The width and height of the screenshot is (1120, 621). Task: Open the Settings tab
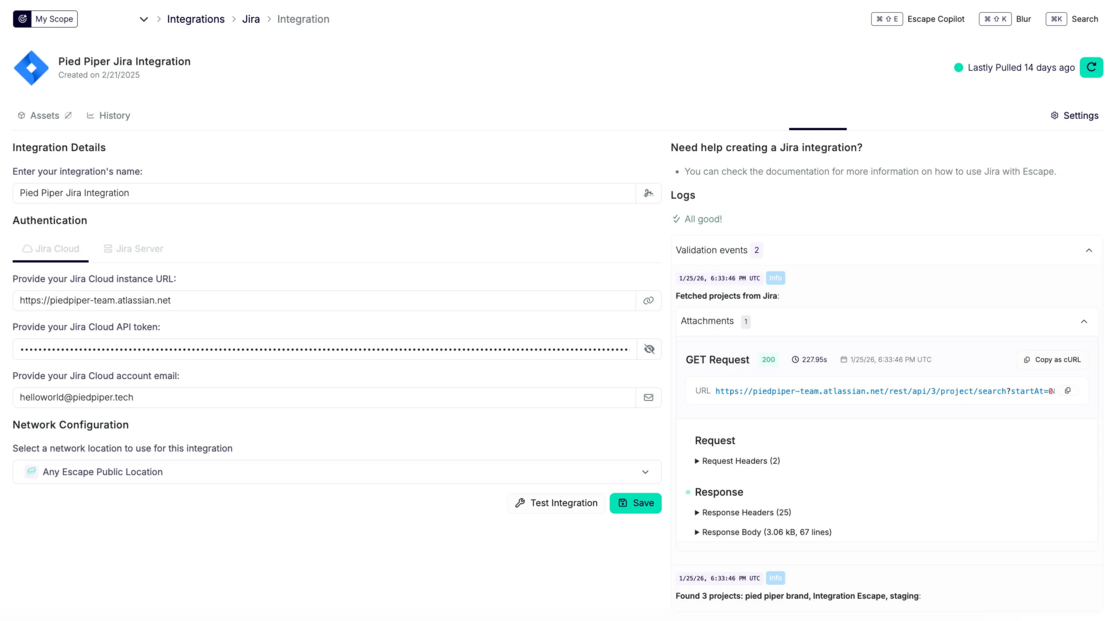coord(1074,116)
